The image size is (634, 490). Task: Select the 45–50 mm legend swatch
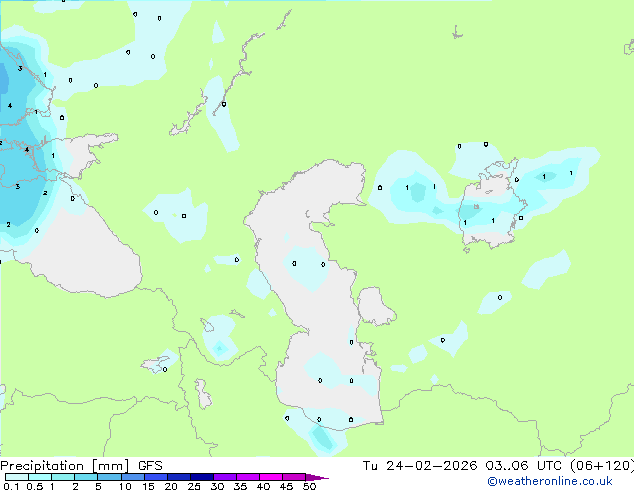tap(294, 477)
